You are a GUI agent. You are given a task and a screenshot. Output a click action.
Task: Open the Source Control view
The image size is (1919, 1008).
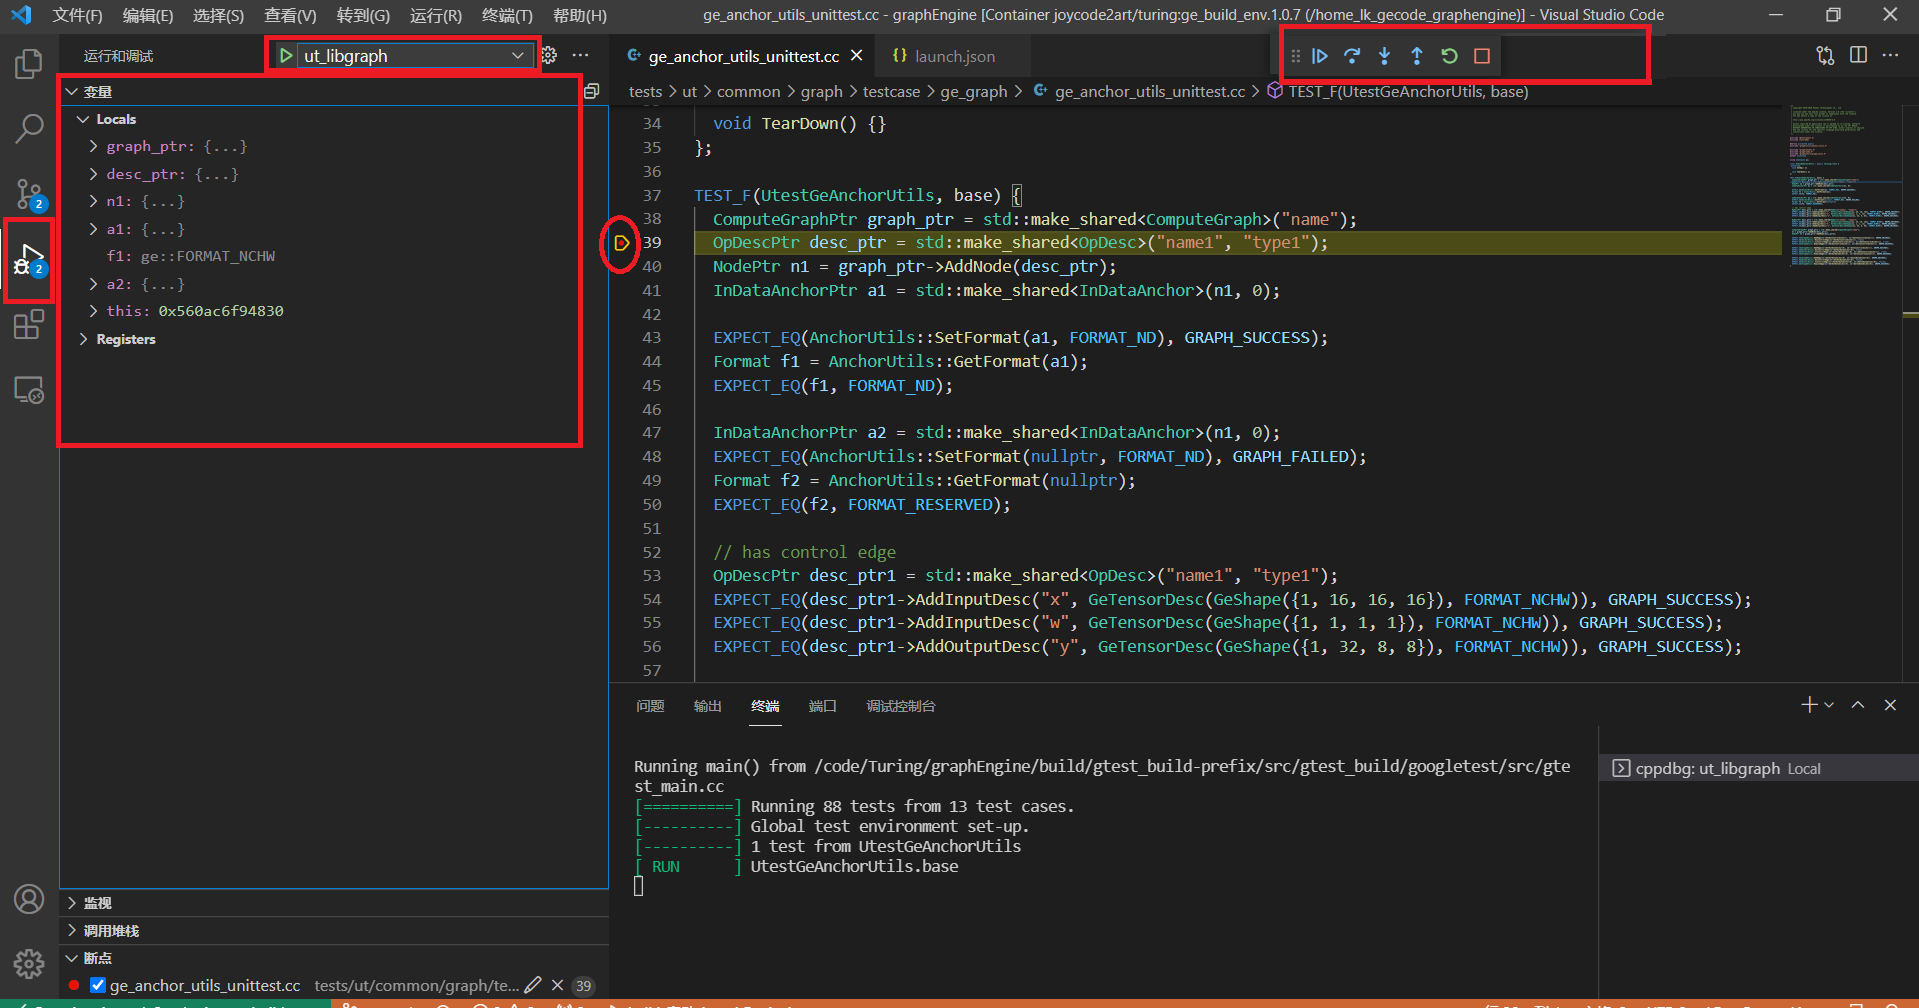click(29, 193)
